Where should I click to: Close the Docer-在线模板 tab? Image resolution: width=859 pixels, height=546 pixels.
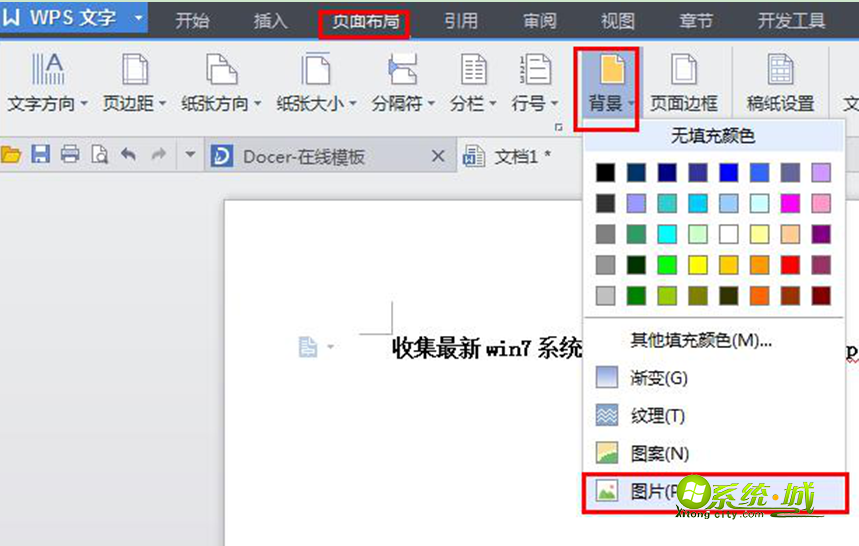point(437,156)
